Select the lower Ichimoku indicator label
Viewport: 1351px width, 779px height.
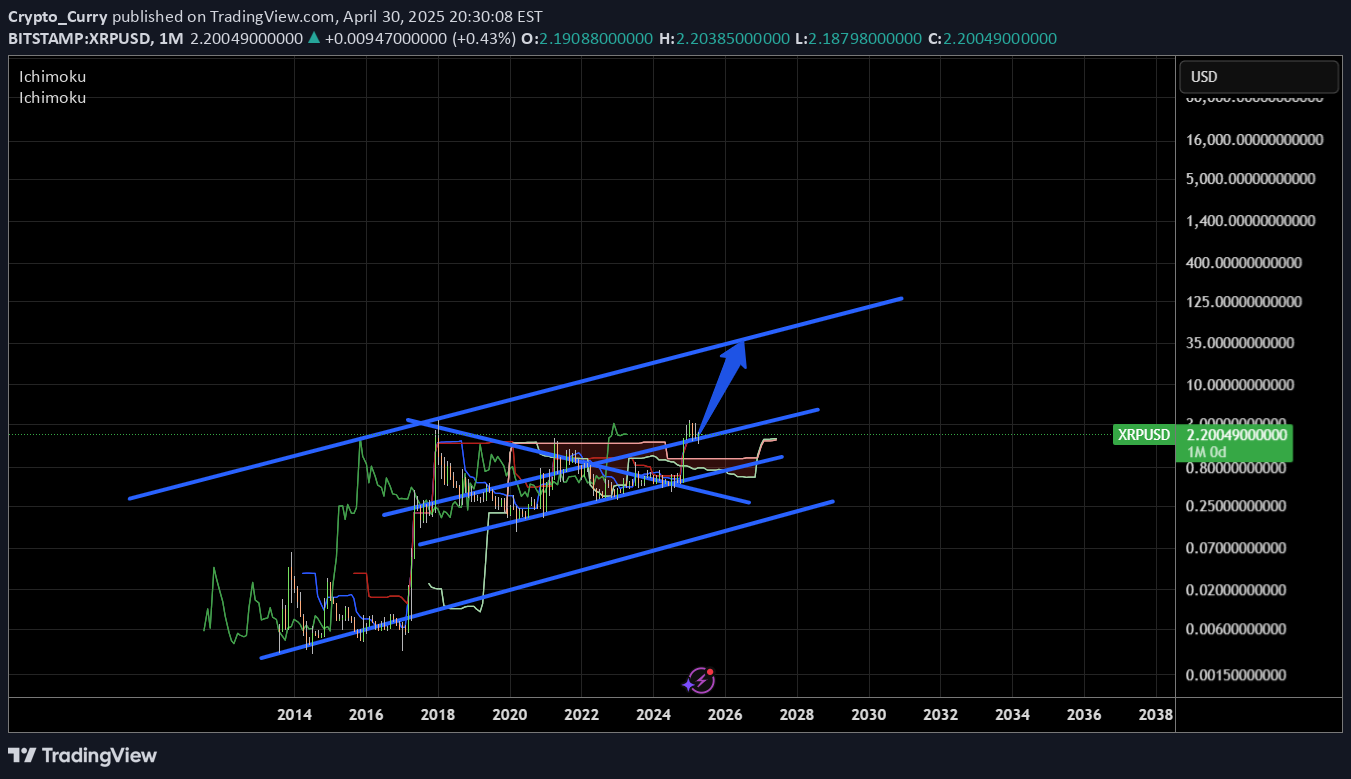pos(52,98)
